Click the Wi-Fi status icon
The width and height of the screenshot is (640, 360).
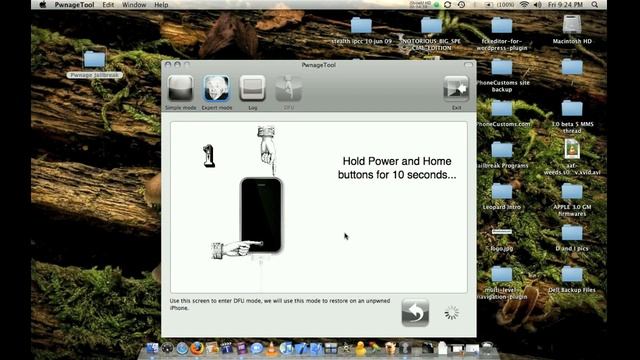click(x=524, y=5)
